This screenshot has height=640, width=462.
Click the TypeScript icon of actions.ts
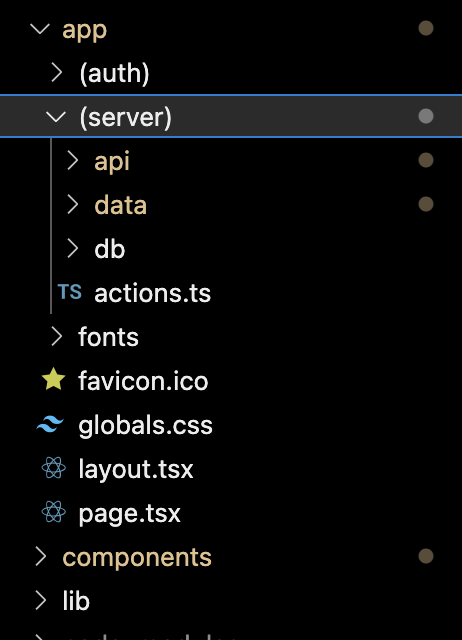[70, 292]
